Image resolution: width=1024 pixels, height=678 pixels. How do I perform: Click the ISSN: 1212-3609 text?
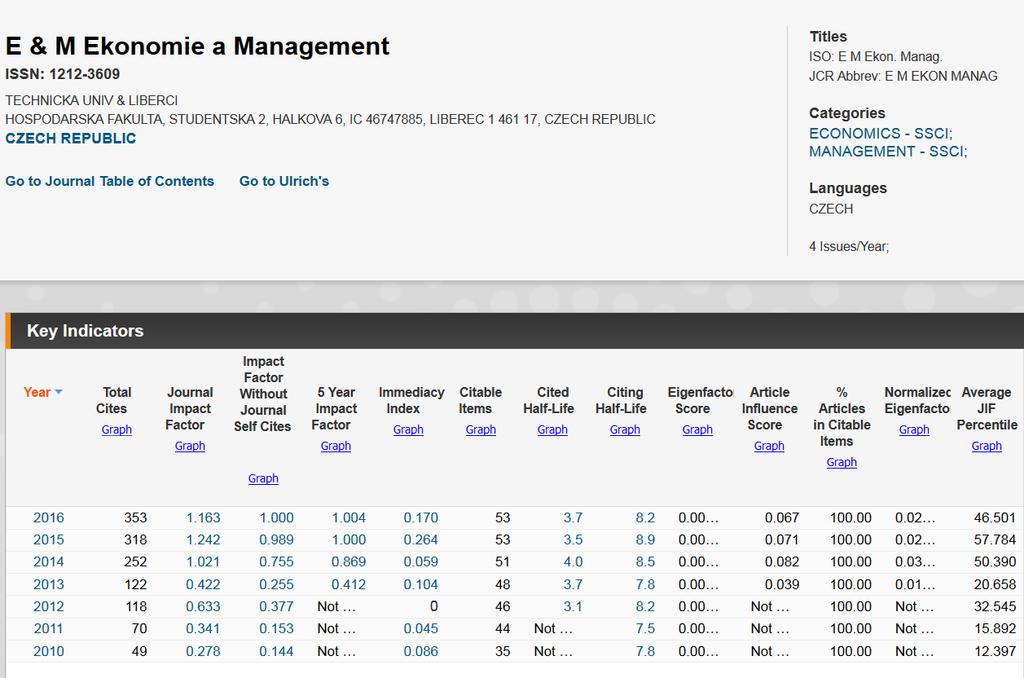(63, 74)
